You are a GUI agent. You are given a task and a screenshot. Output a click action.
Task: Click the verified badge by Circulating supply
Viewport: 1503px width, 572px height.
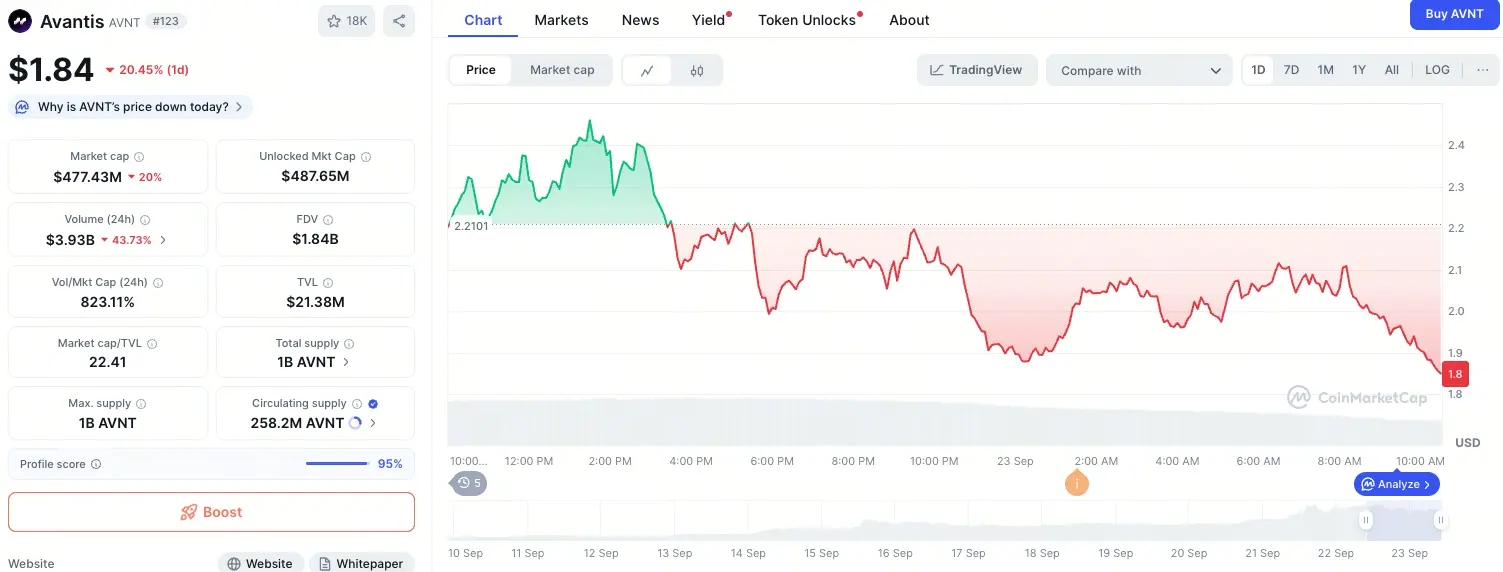(373, 404)
